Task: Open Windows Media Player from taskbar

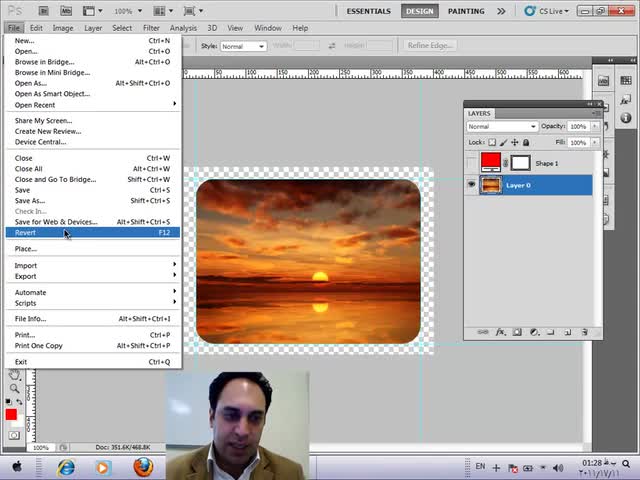Action: tap(103, 467)
